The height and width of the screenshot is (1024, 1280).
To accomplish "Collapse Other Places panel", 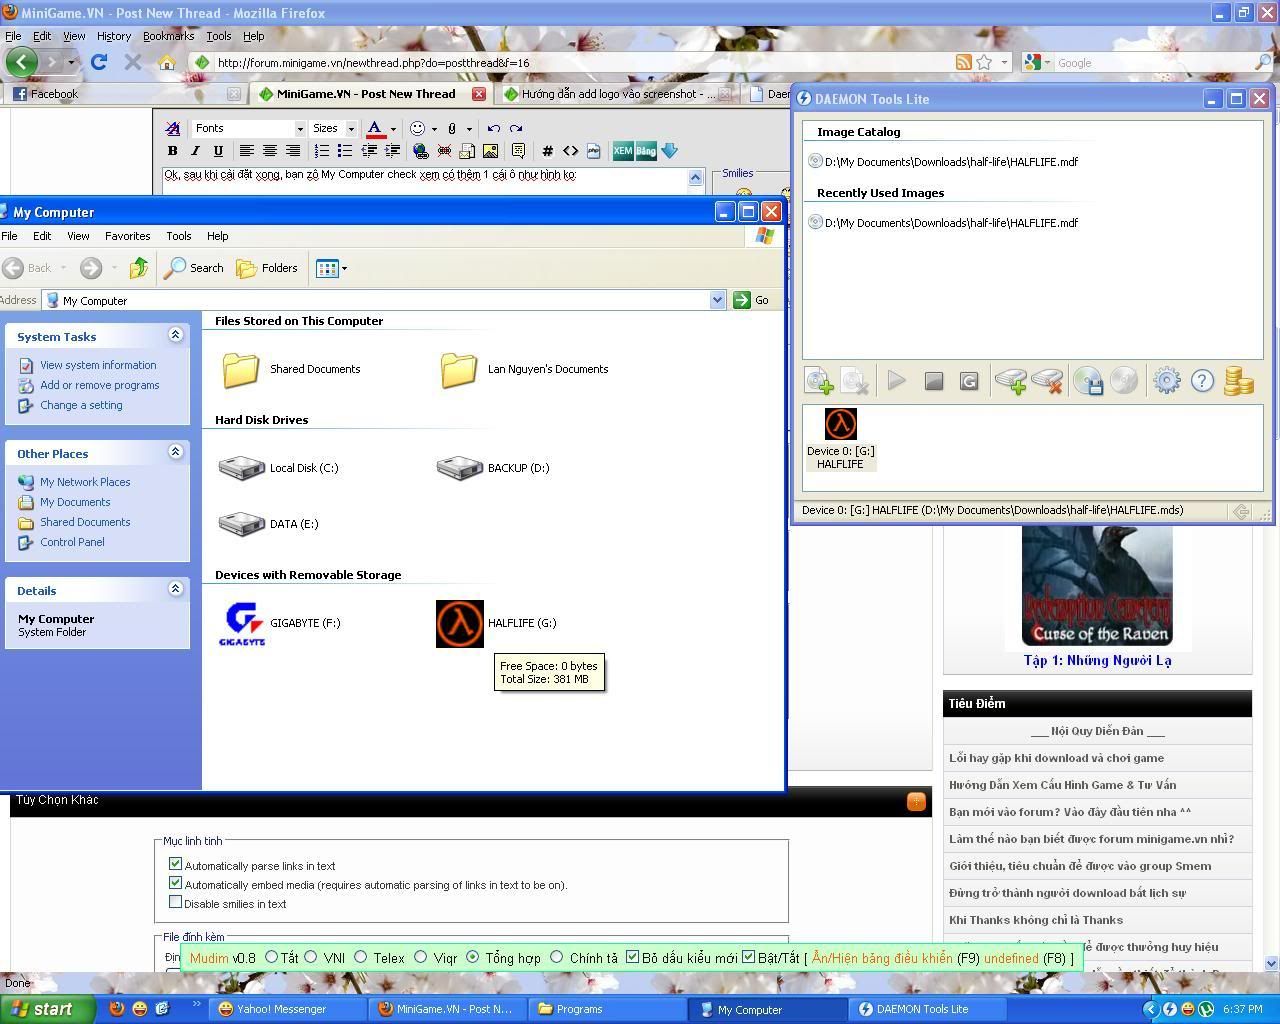I will click(175, 452).
